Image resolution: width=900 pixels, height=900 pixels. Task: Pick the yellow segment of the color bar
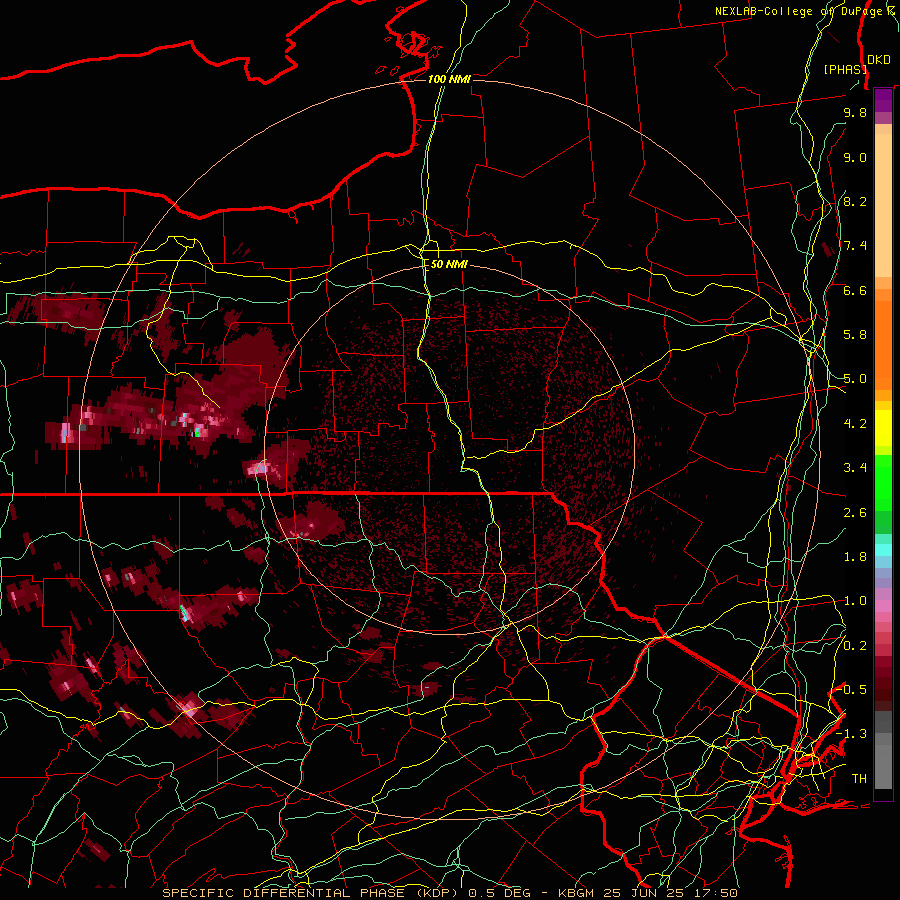[883, 428]
